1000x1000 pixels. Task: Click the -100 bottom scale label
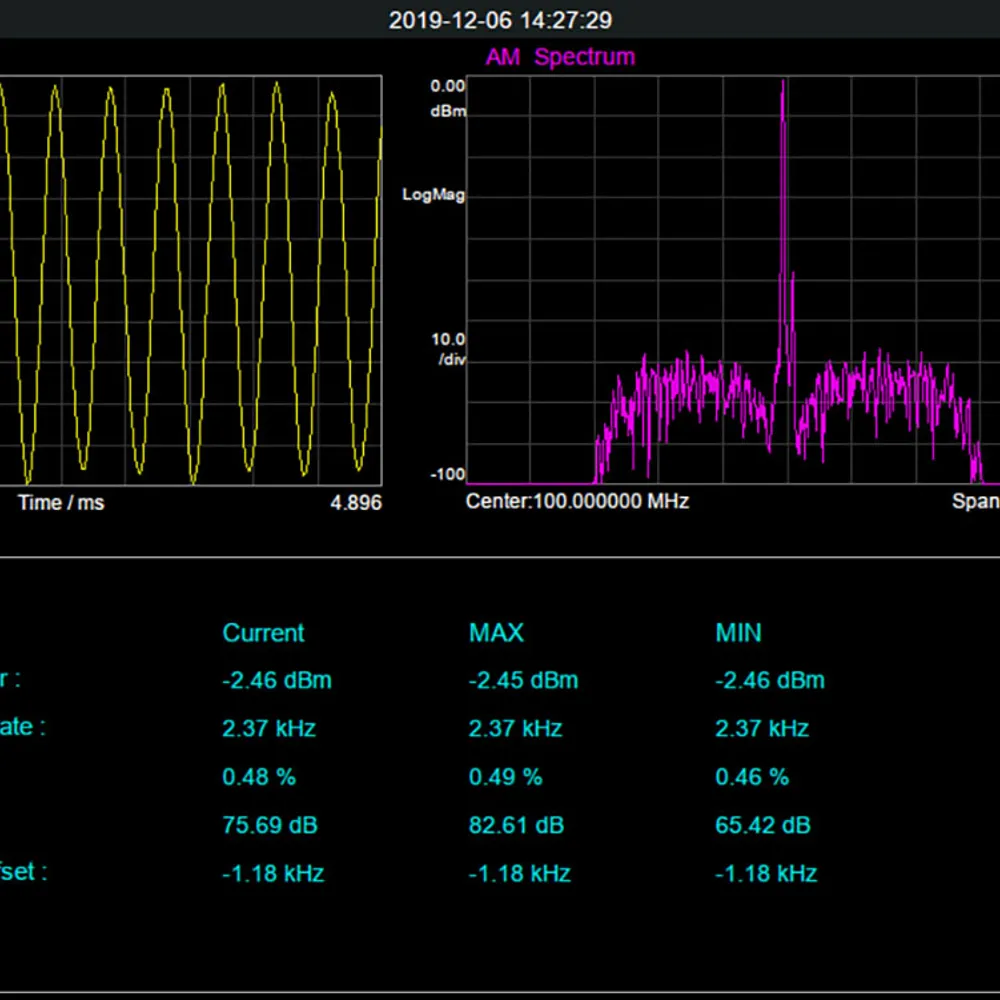click(x=447, y=474)
